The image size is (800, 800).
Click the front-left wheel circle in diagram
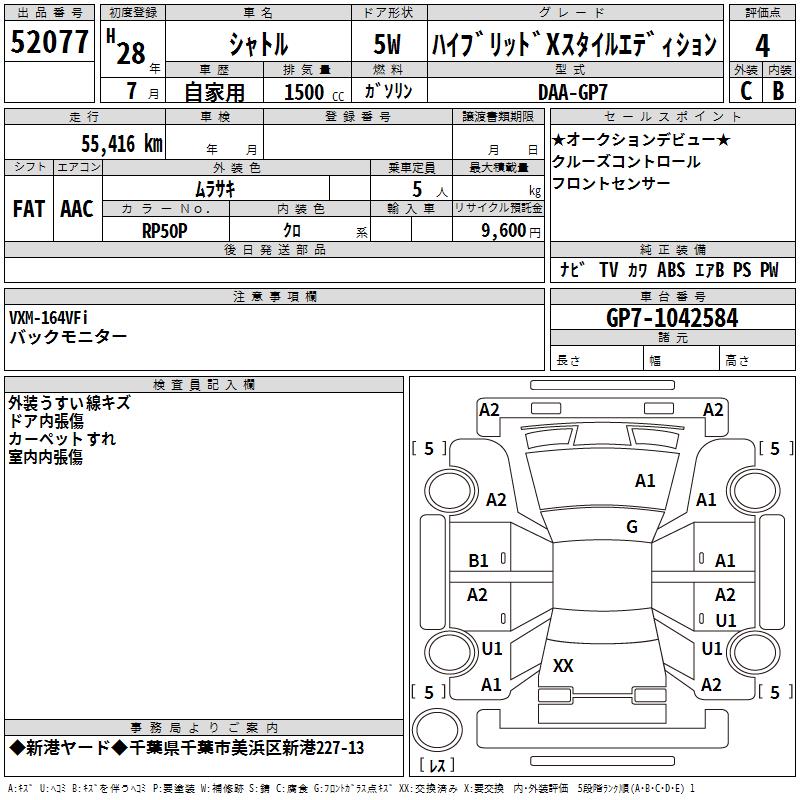click(x=450, y=491)
